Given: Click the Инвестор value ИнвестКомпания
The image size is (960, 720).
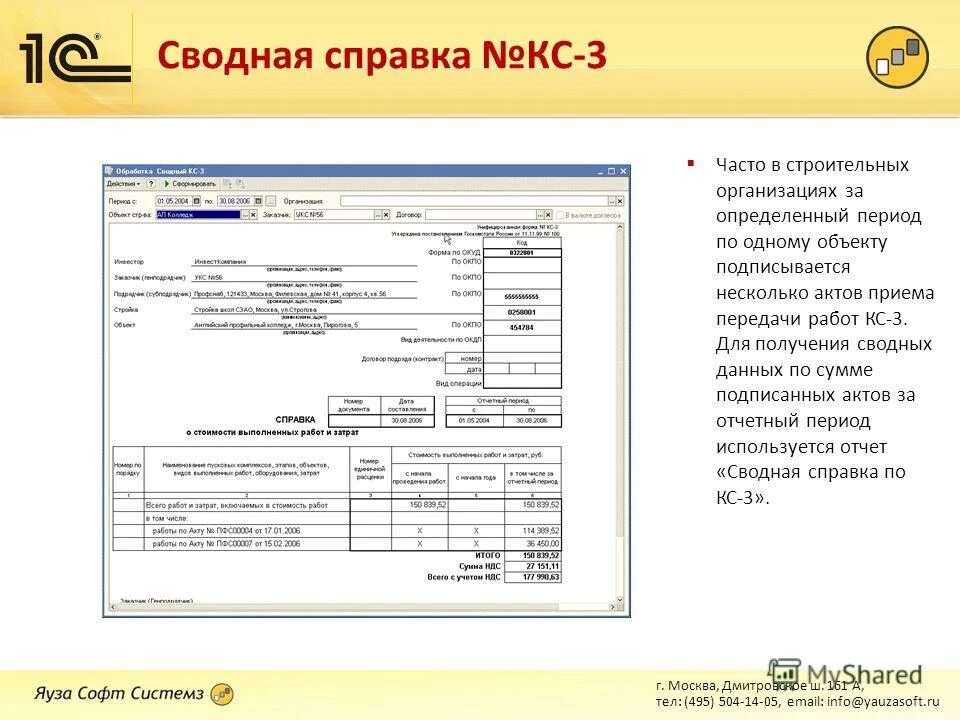Looking at the screenshot, I should click(220, 261).
